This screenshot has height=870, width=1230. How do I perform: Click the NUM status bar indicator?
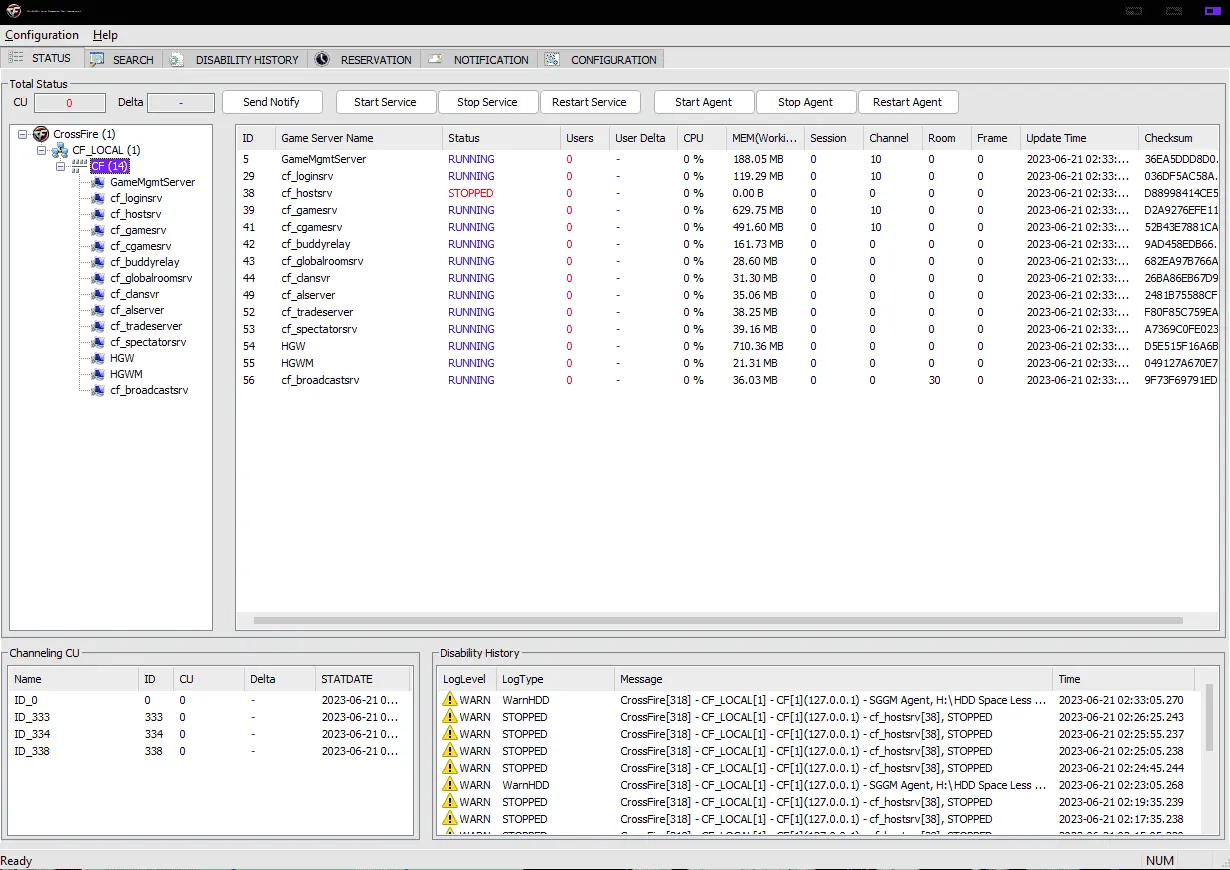[1160, 860]
